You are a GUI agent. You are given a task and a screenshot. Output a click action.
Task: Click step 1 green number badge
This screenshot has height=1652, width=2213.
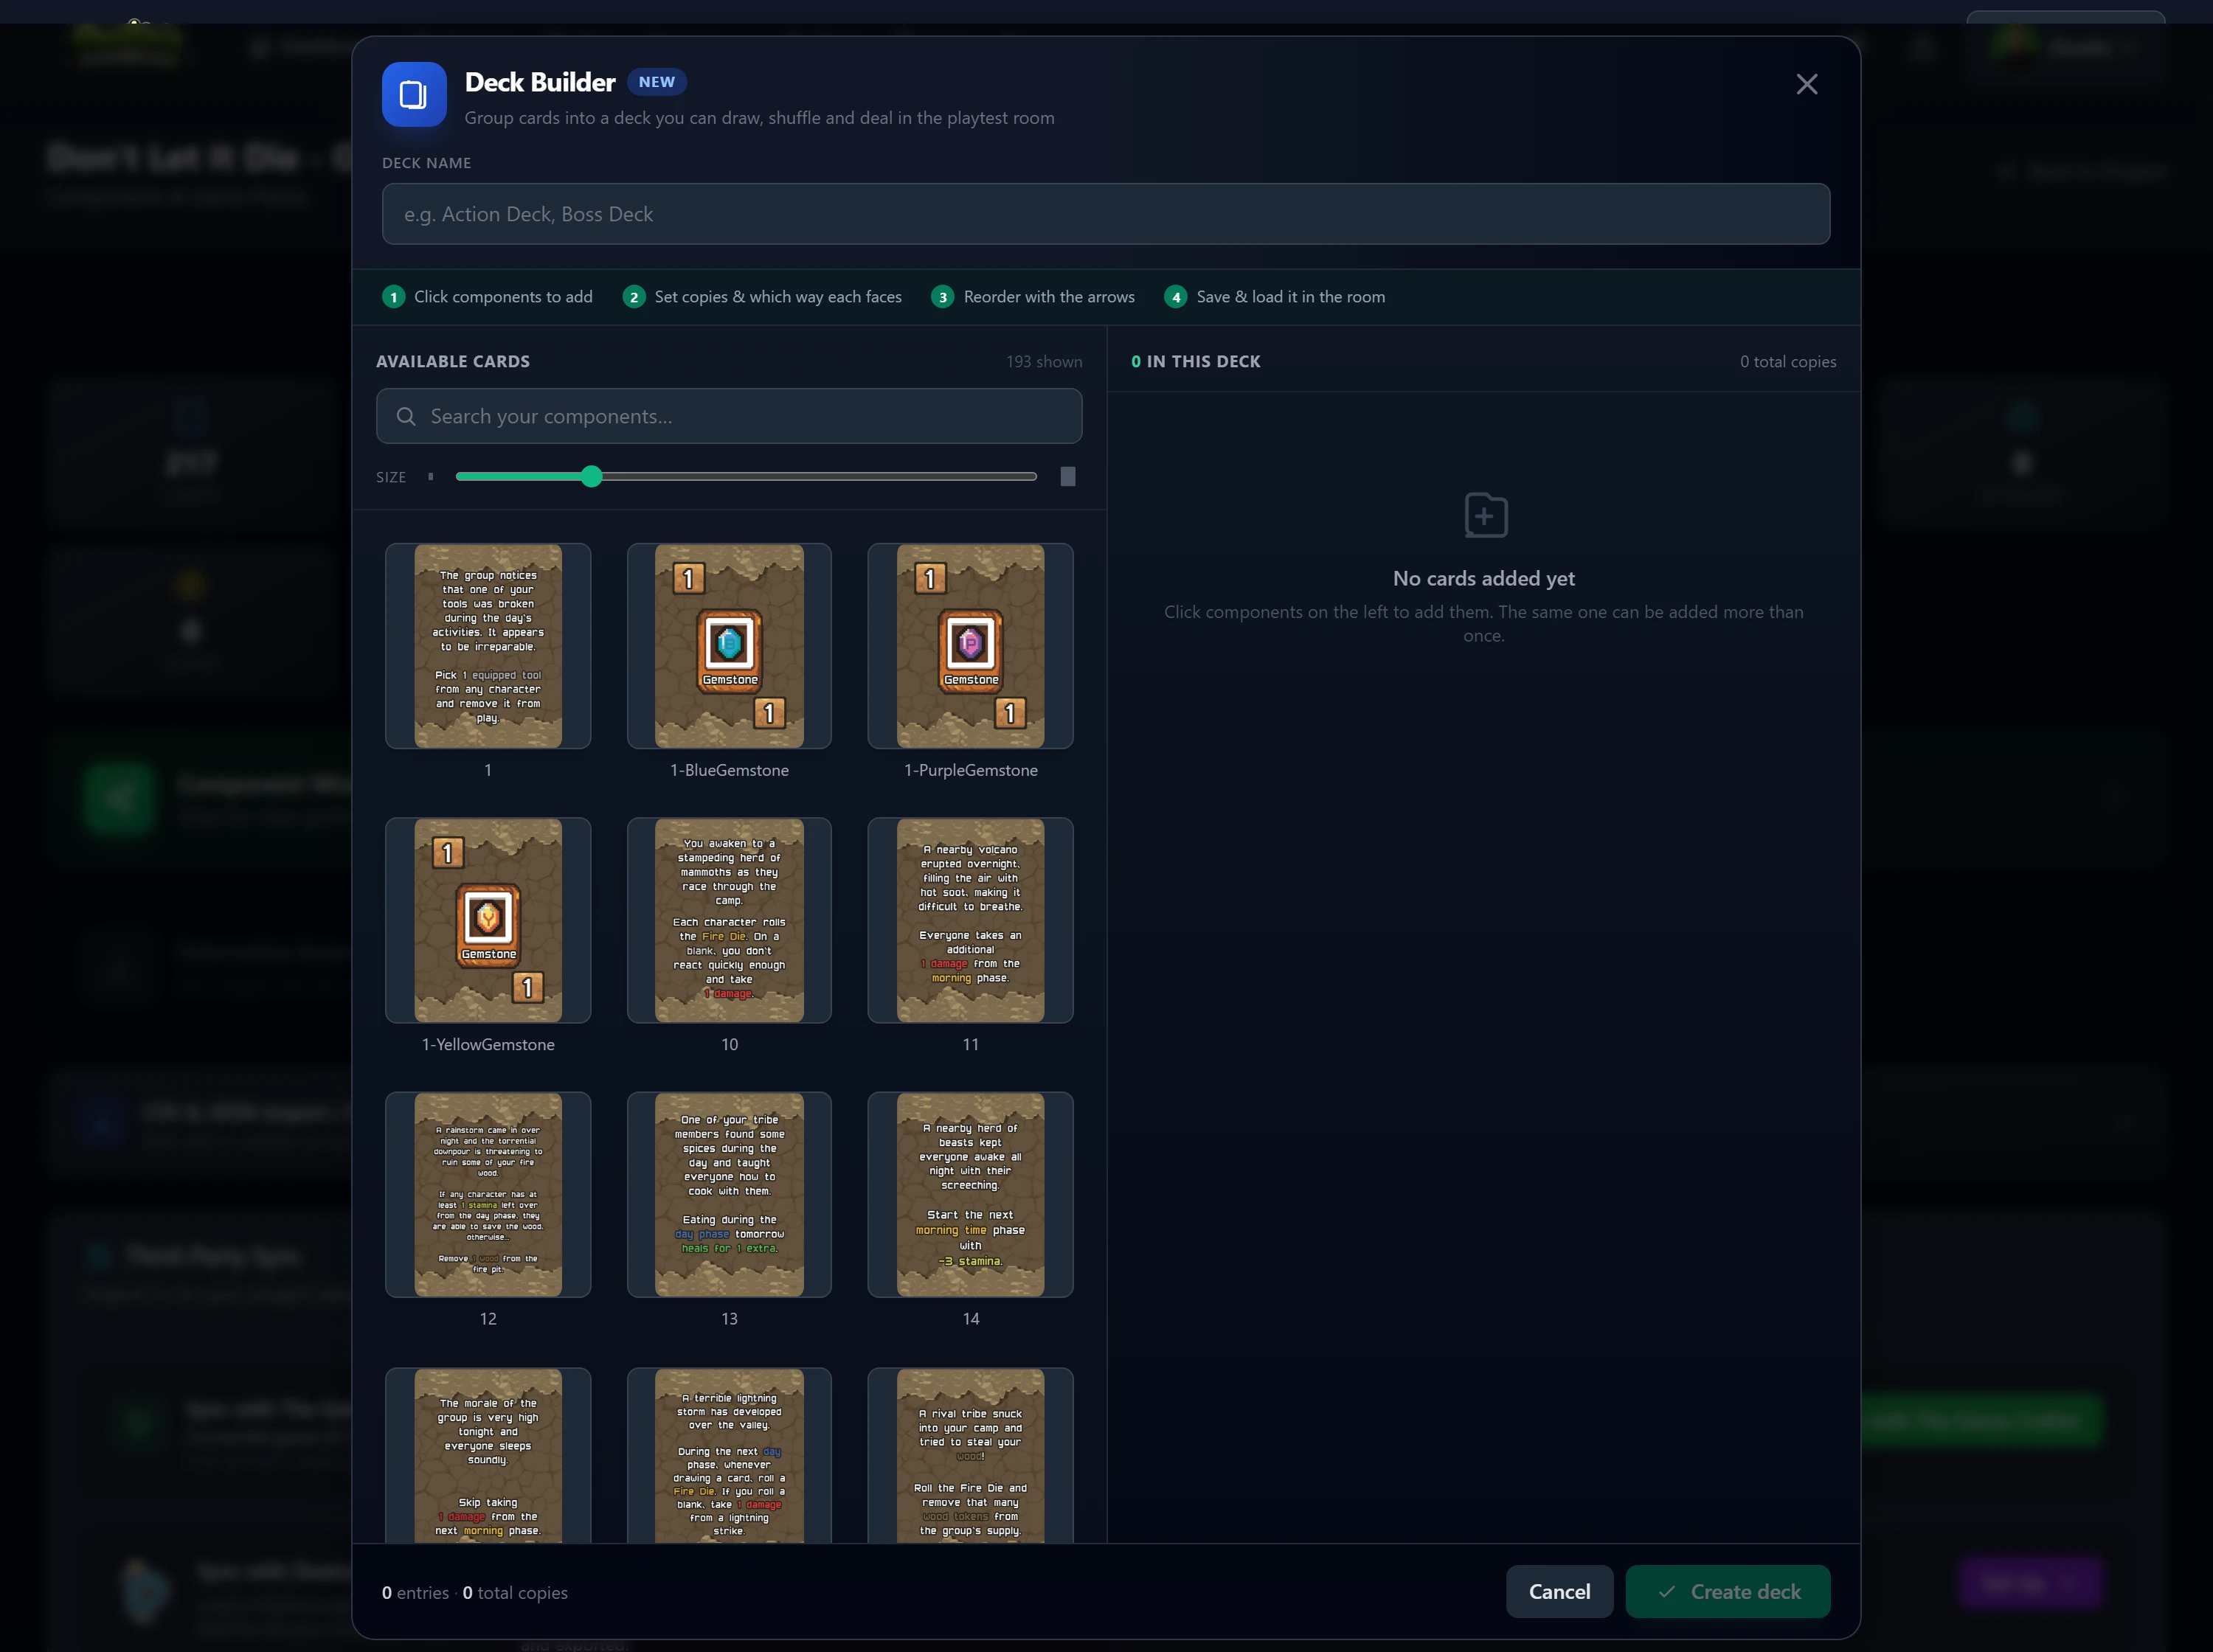(x=394, y=297)
